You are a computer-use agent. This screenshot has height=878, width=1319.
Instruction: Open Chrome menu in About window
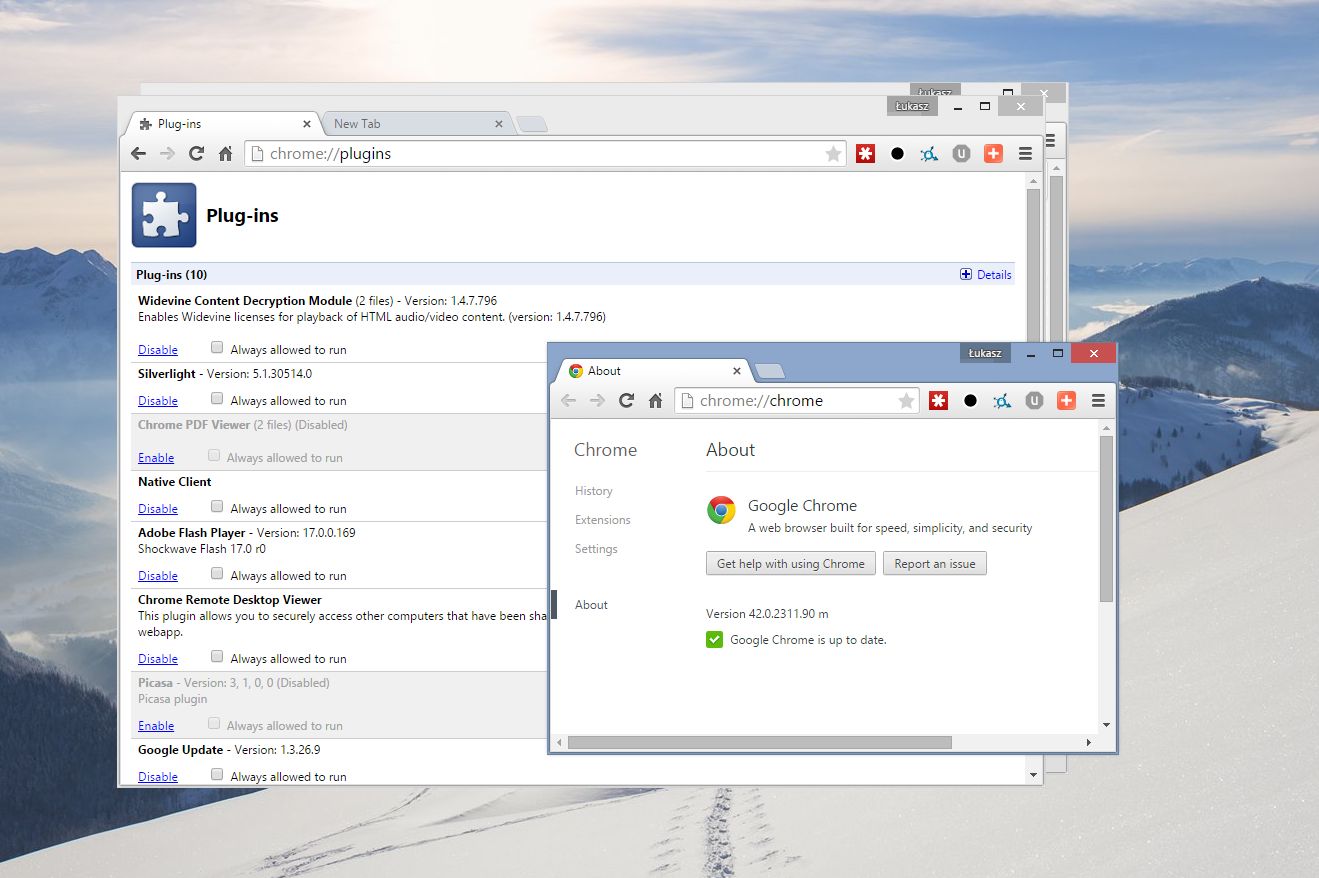point(1098,401)
